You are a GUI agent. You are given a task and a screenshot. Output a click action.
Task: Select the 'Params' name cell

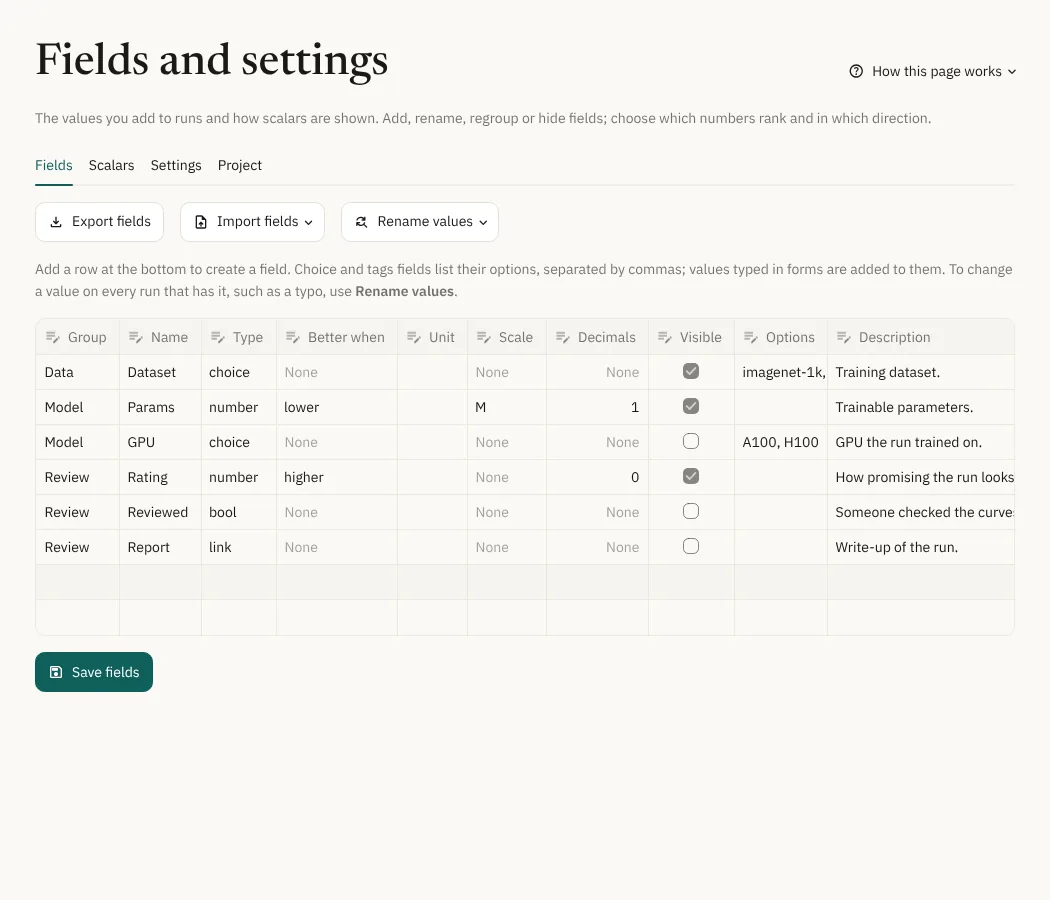(x=161, y=407)
